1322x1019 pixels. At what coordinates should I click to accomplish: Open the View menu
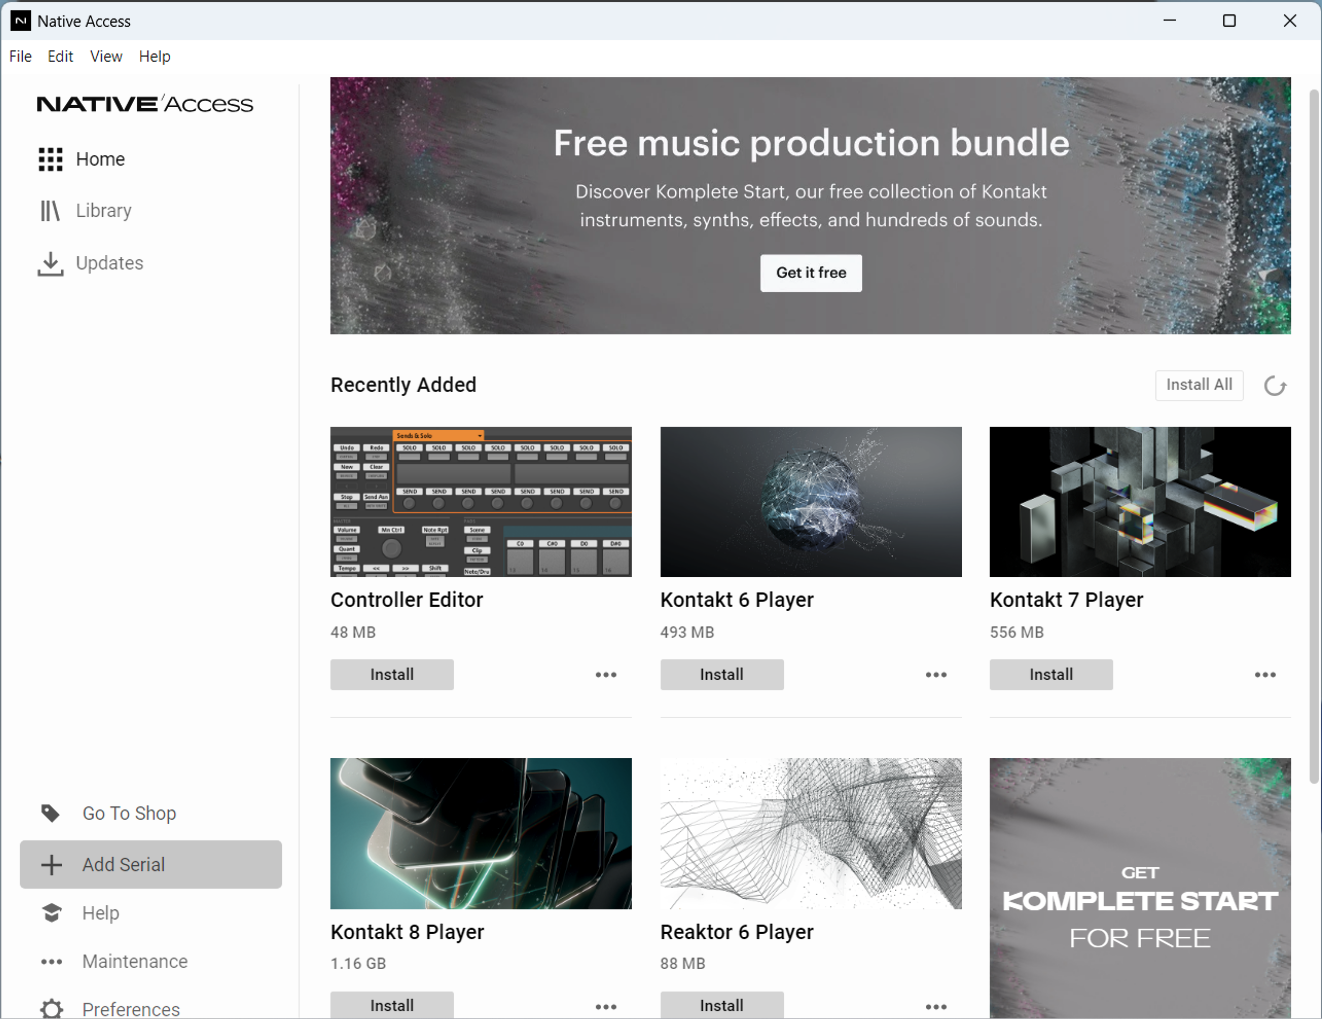106,56
